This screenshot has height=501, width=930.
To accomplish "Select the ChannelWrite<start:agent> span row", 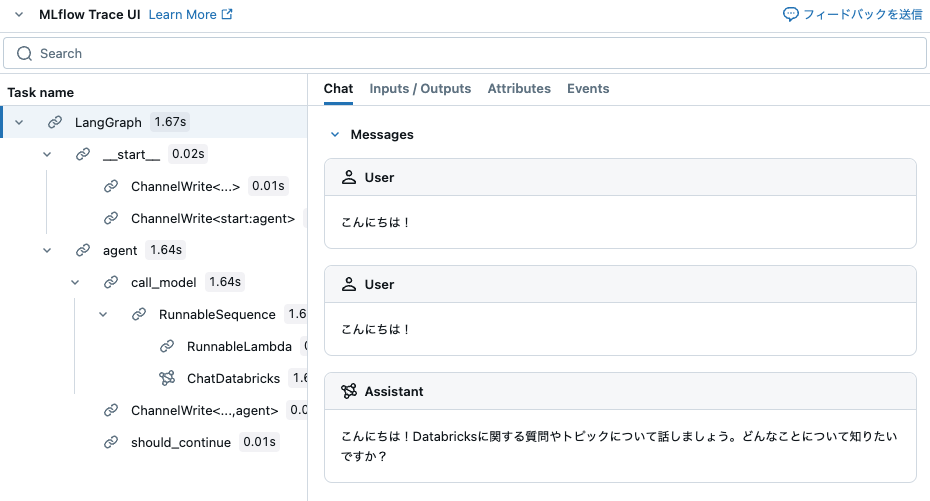I will (154, 218).
